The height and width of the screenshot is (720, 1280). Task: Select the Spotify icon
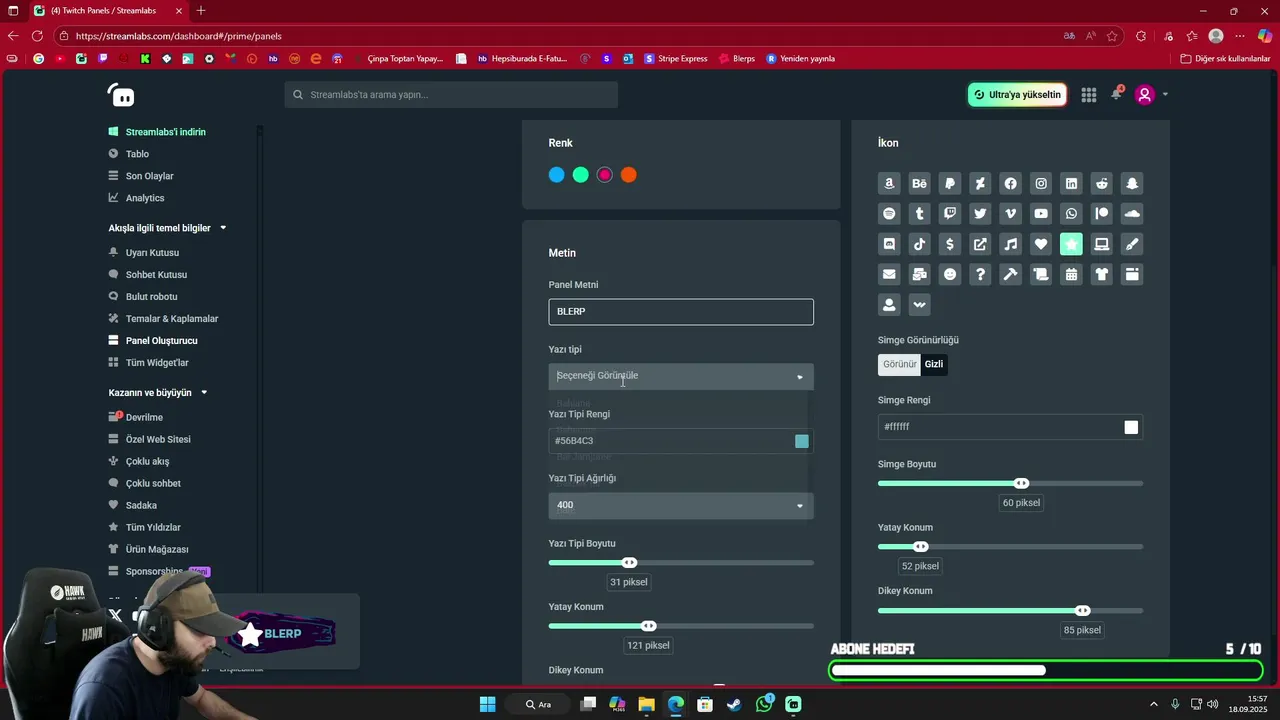click(x=889, y=214)
